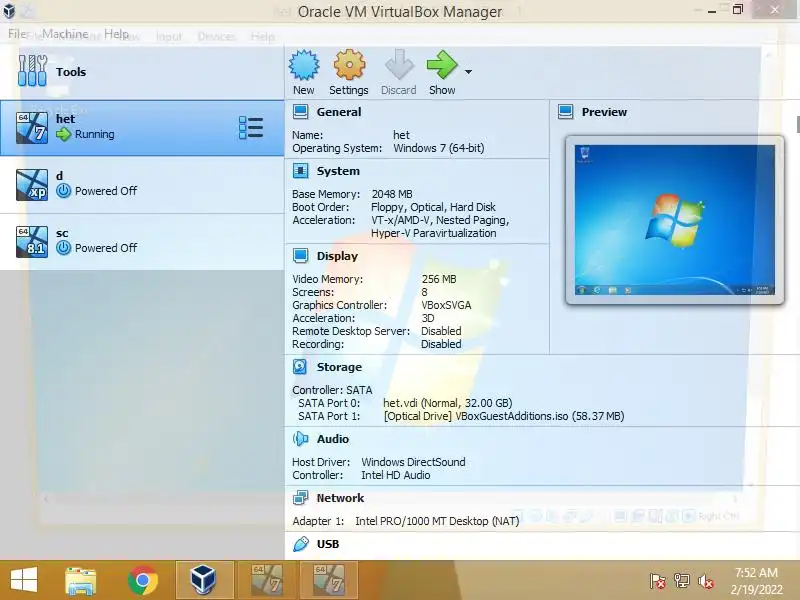This screenshot has height=600, width=800.
Task: Switch to second Windows 7 VM taskbar window
Action: [329, 580]
